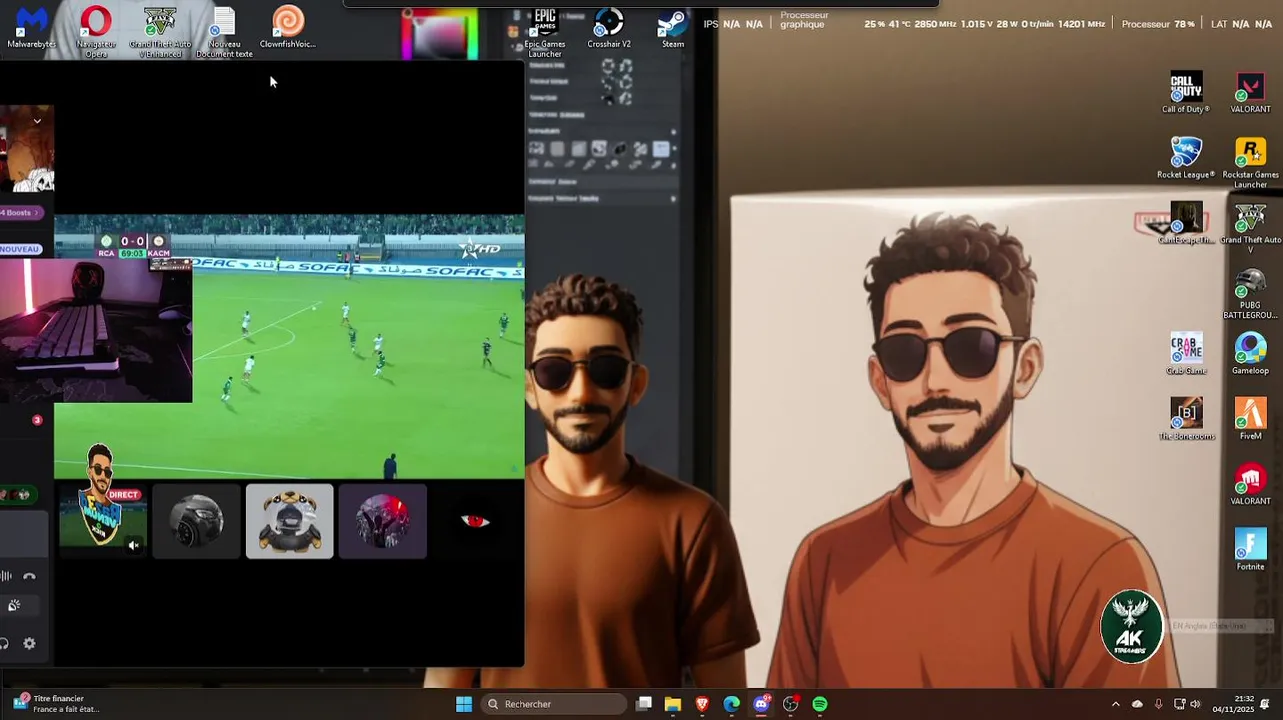1283x720 pixels.
Task: Open The Backrooms desktop shortcut
Action: pos(1186,419)
